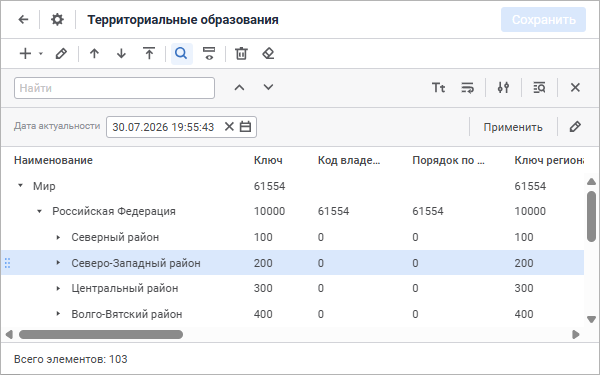Click the pencil edit icon in toolbar
Screen dimensions: 600x375
point(61,54)
